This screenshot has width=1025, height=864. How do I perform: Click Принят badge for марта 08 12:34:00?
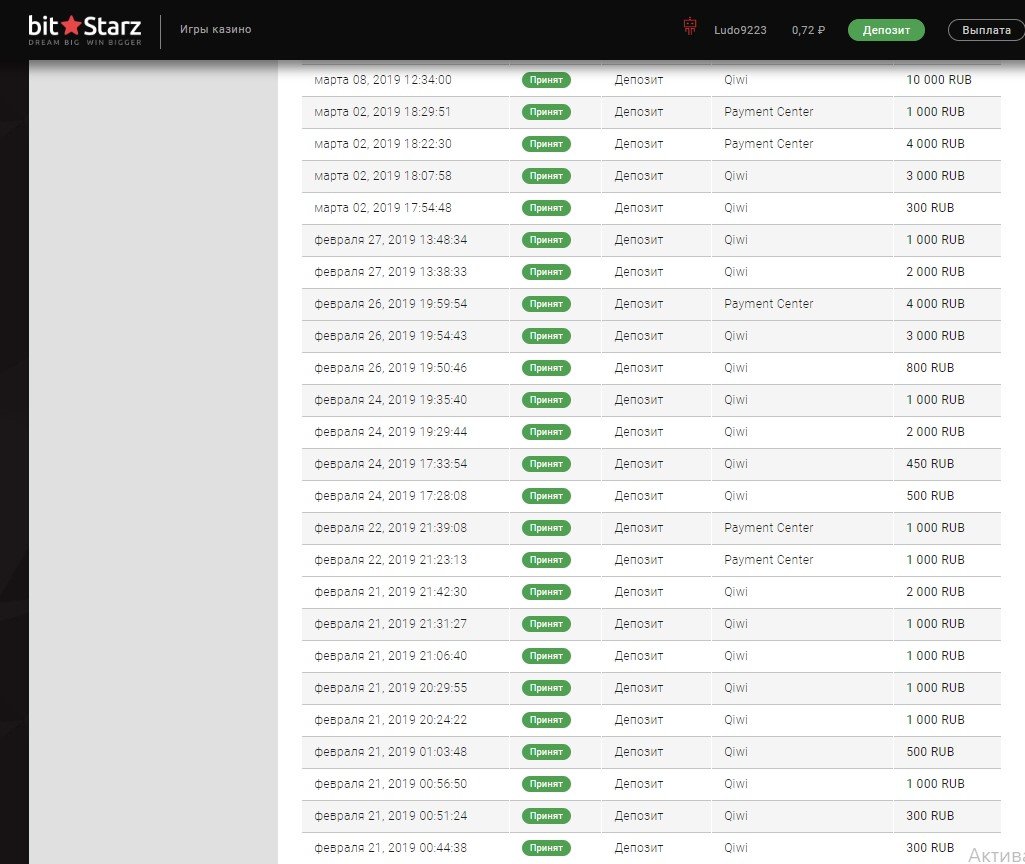tap(546, 80)
